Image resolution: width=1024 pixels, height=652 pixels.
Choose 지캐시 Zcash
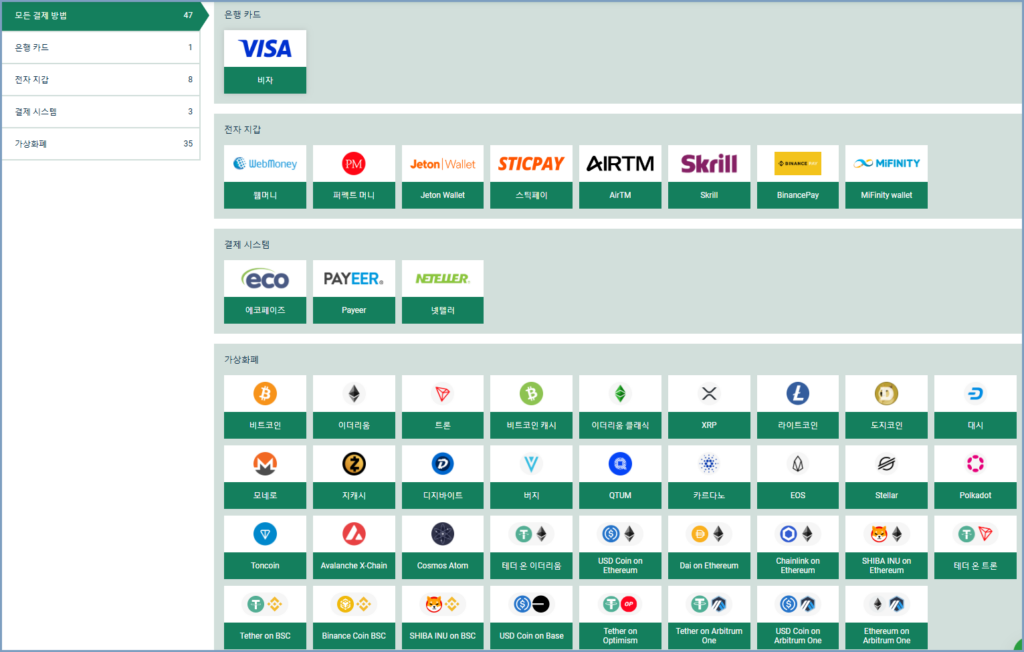353,477
